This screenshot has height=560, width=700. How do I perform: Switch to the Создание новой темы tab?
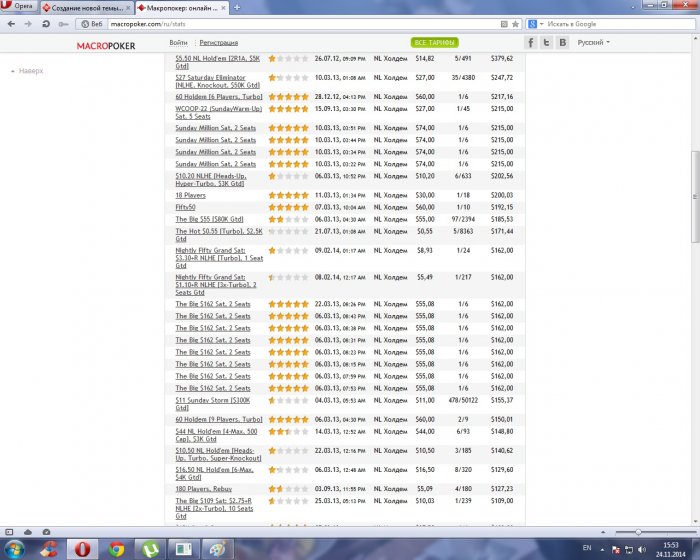click(86, 8)
